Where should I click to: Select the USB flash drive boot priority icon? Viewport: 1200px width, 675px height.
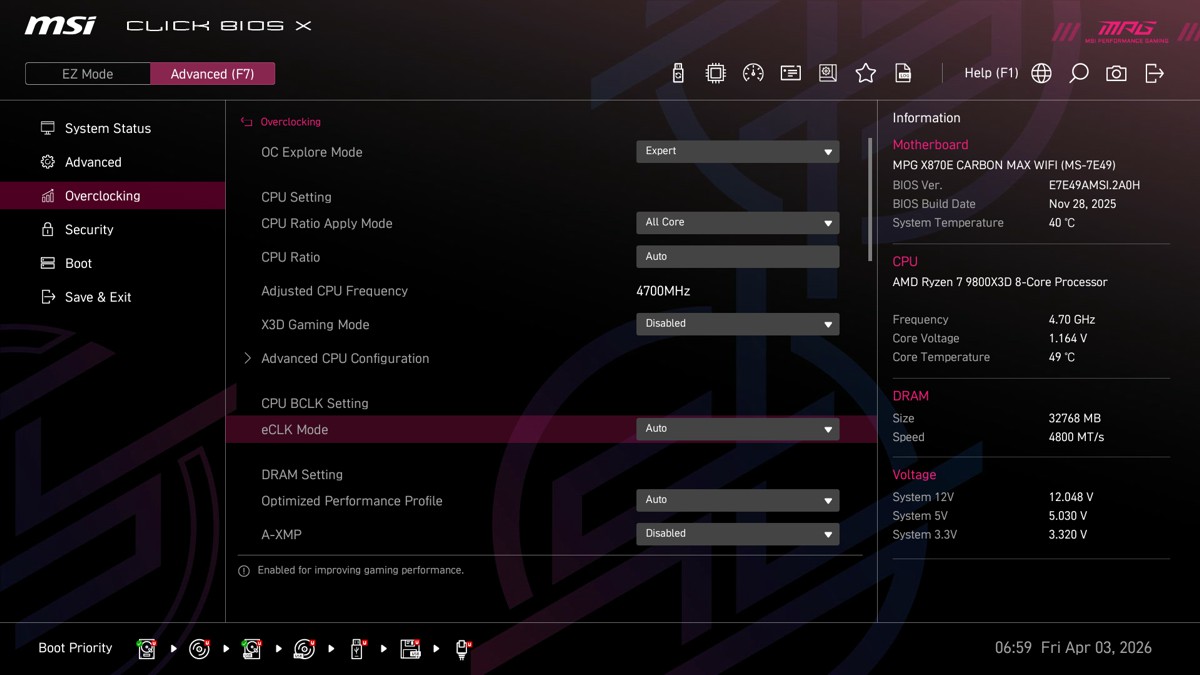click(x=357, y=649)
